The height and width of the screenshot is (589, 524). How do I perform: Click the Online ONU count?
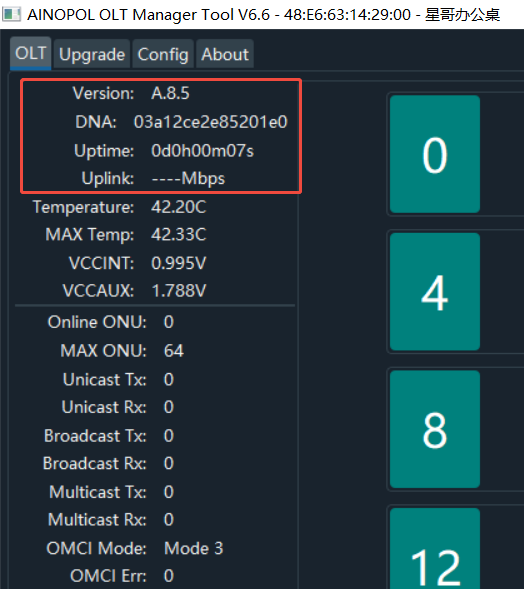pyautogui.click(x=169, y=322)
